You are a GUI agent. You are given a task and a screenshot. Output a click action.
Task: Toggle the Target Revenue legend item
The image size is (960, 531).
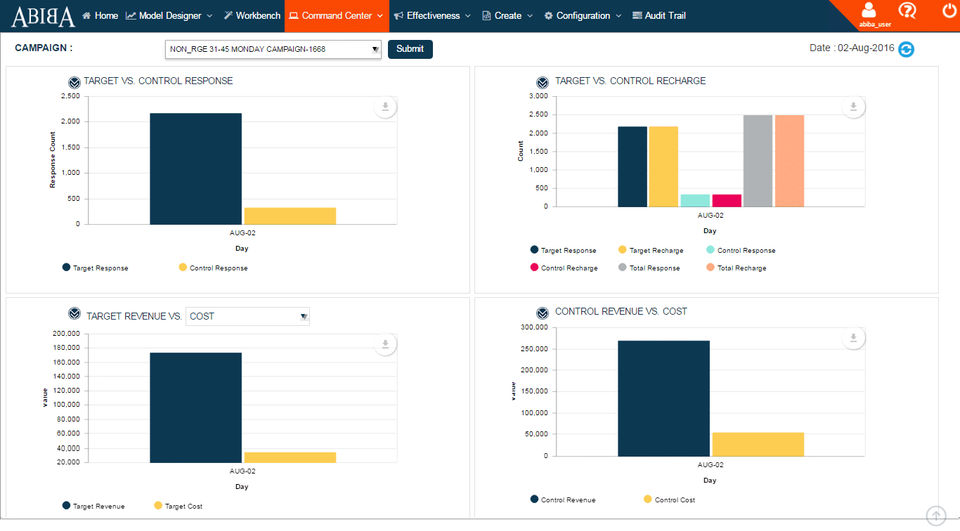pyautogui.click(x=94, y=506)
